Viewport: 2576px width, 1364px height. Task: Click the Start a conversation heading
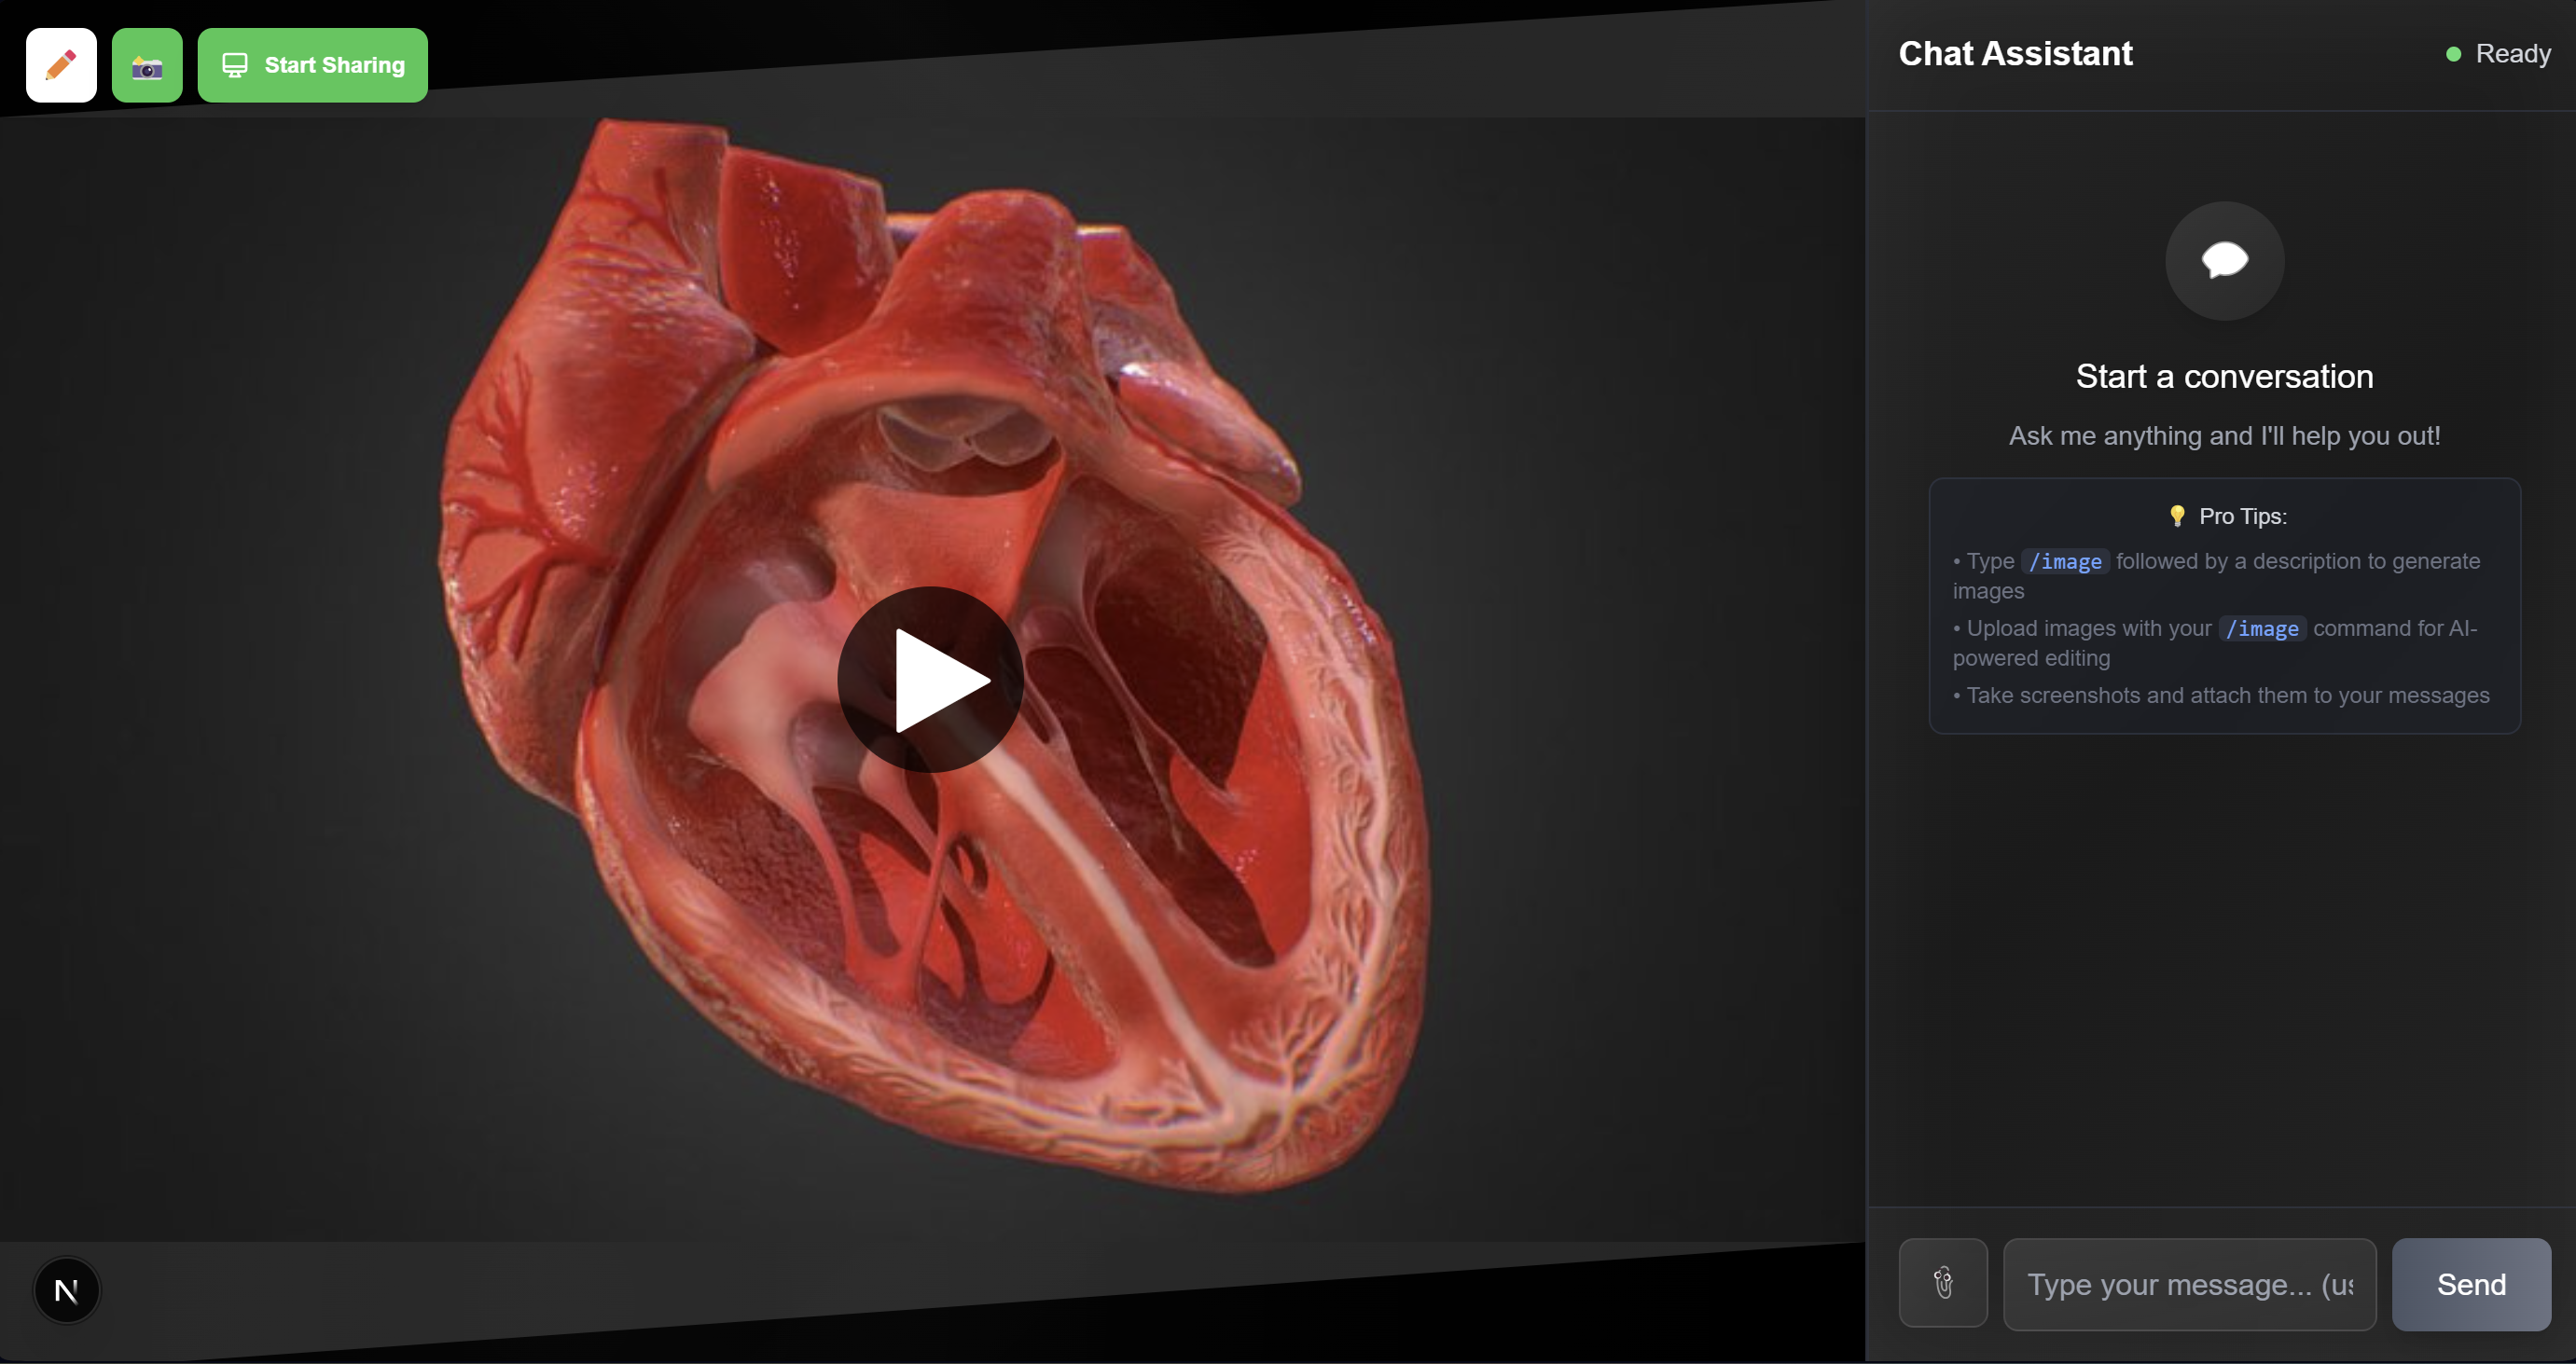2224,376
